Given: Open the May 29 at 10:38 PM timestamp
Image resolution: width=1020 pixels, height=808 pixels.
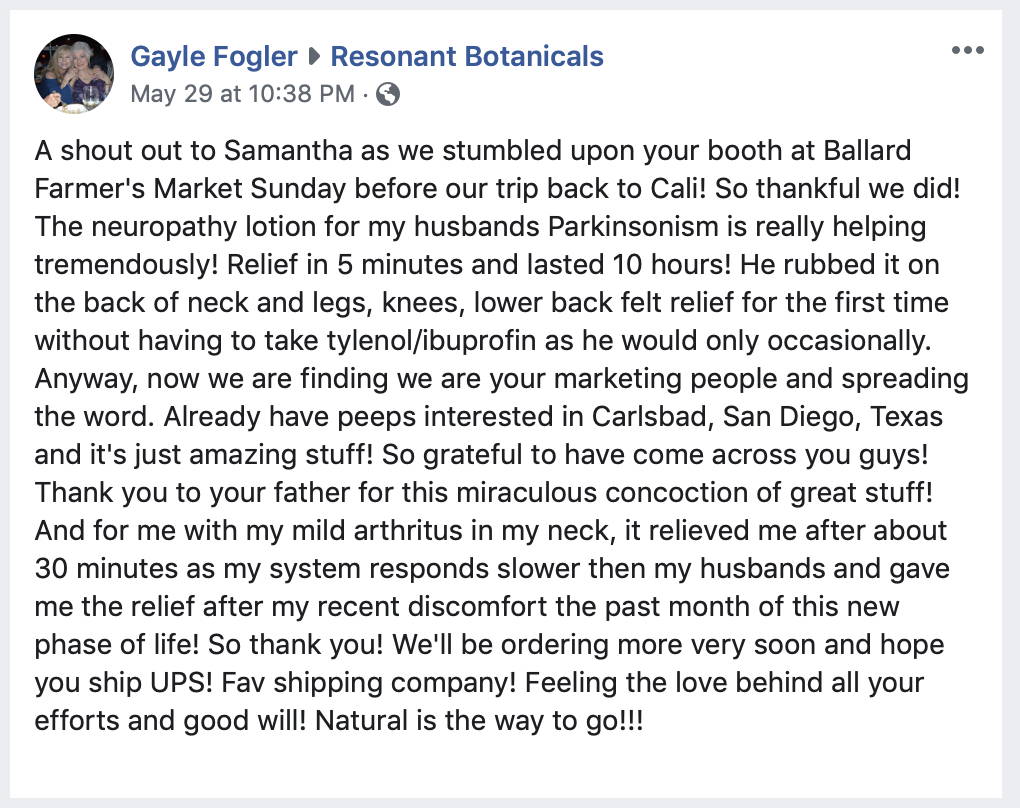Looking at the screenshot, I should tap(243, 94).
